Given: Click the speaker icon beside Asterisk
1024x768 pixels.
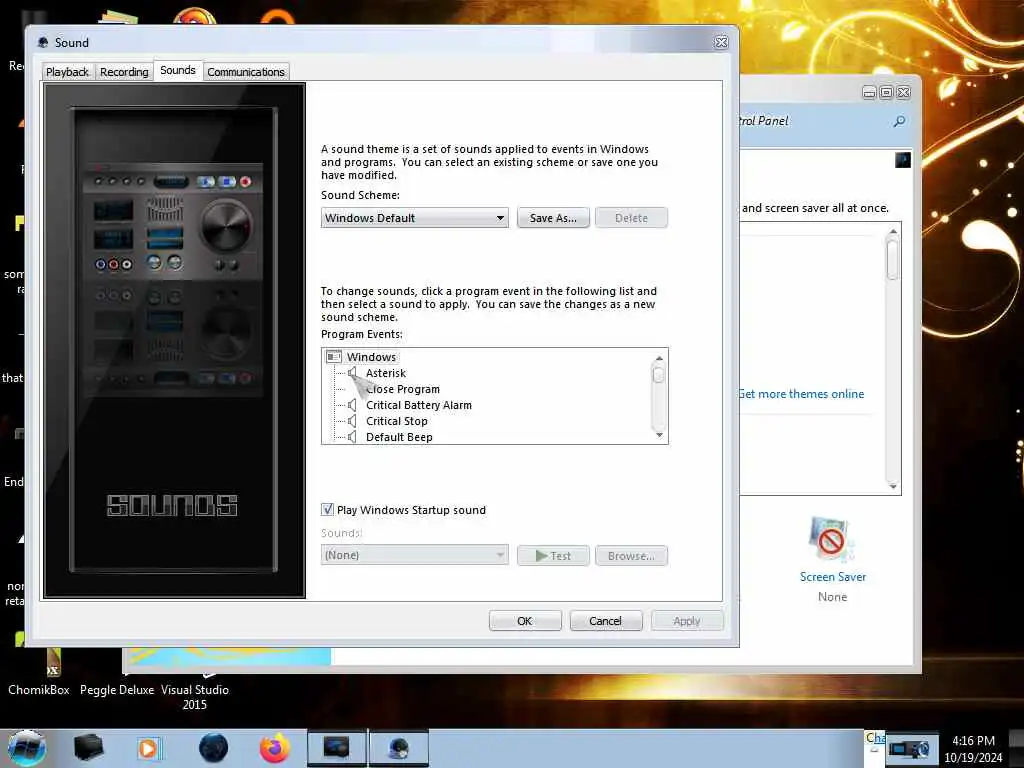Looking at the screenshot, I should tap(353, 373).
